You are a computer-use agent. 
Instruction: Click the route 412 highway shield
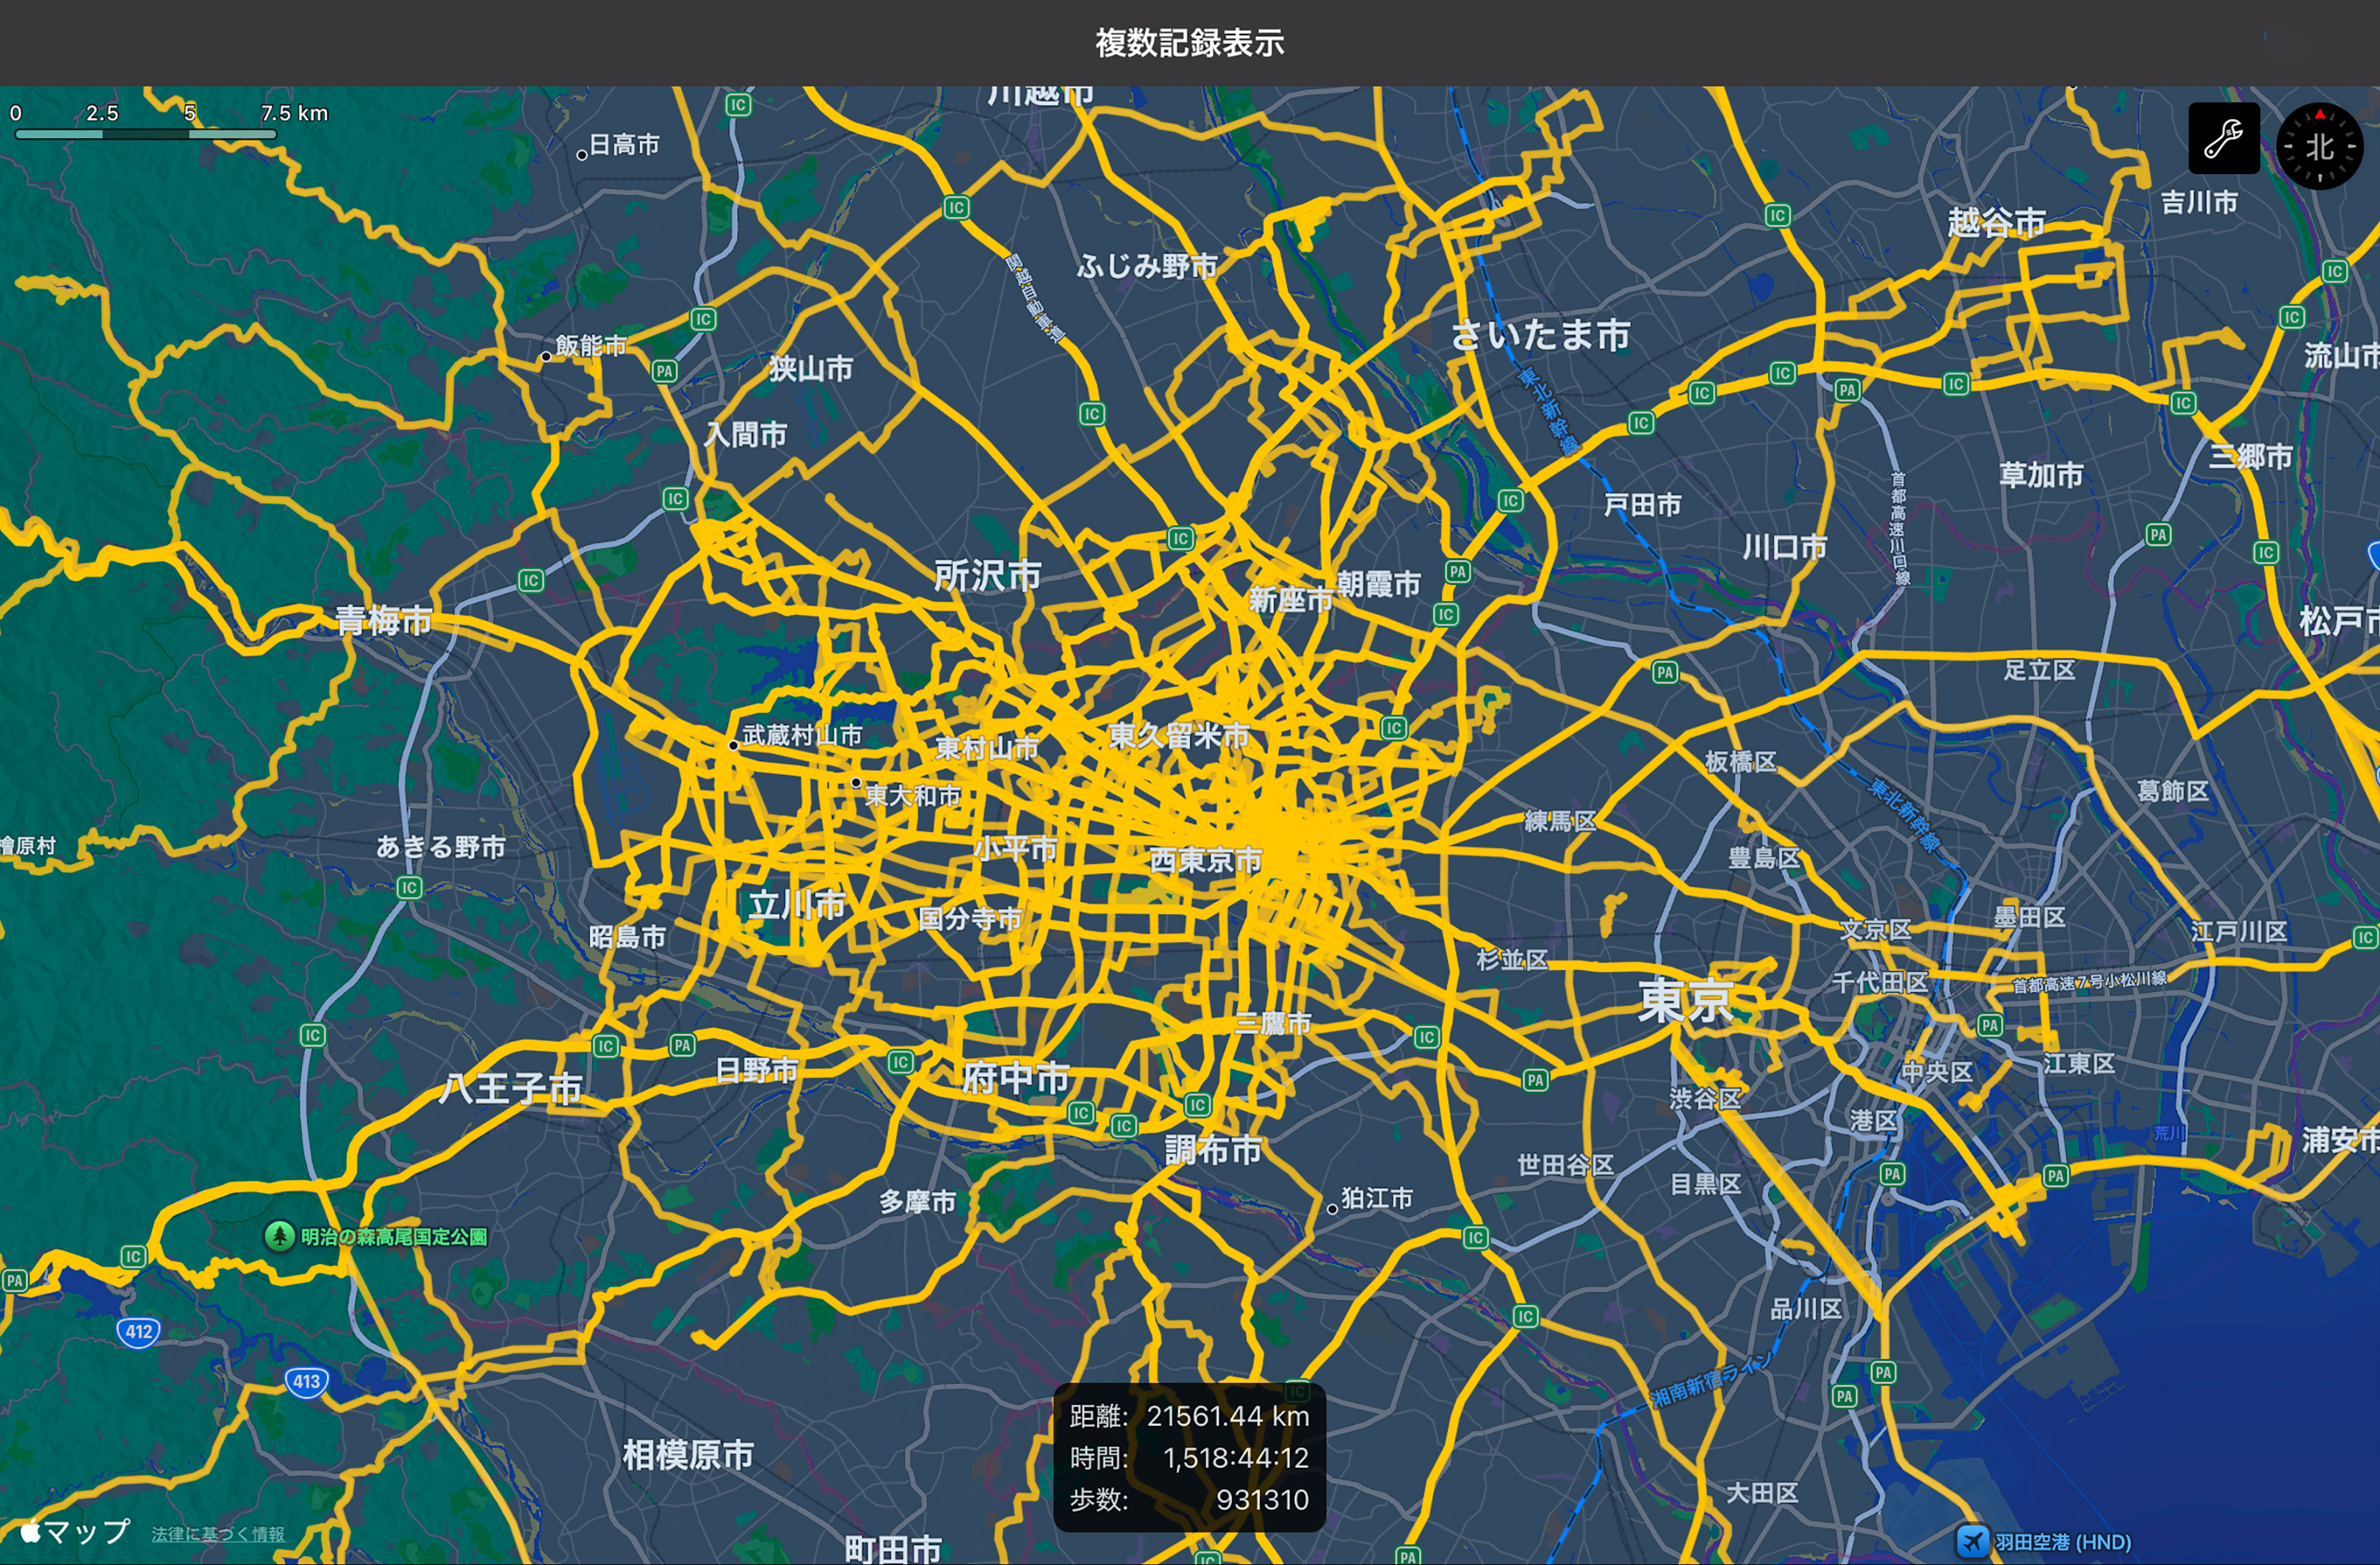coord(138,1331)
